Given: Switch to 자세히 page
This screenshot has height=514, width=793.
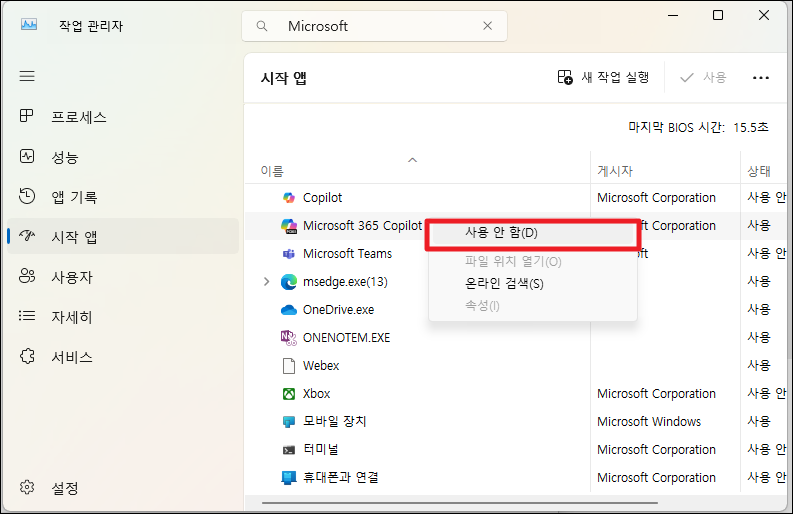Looking at the screenshot, I should click(x=123, y=316).
